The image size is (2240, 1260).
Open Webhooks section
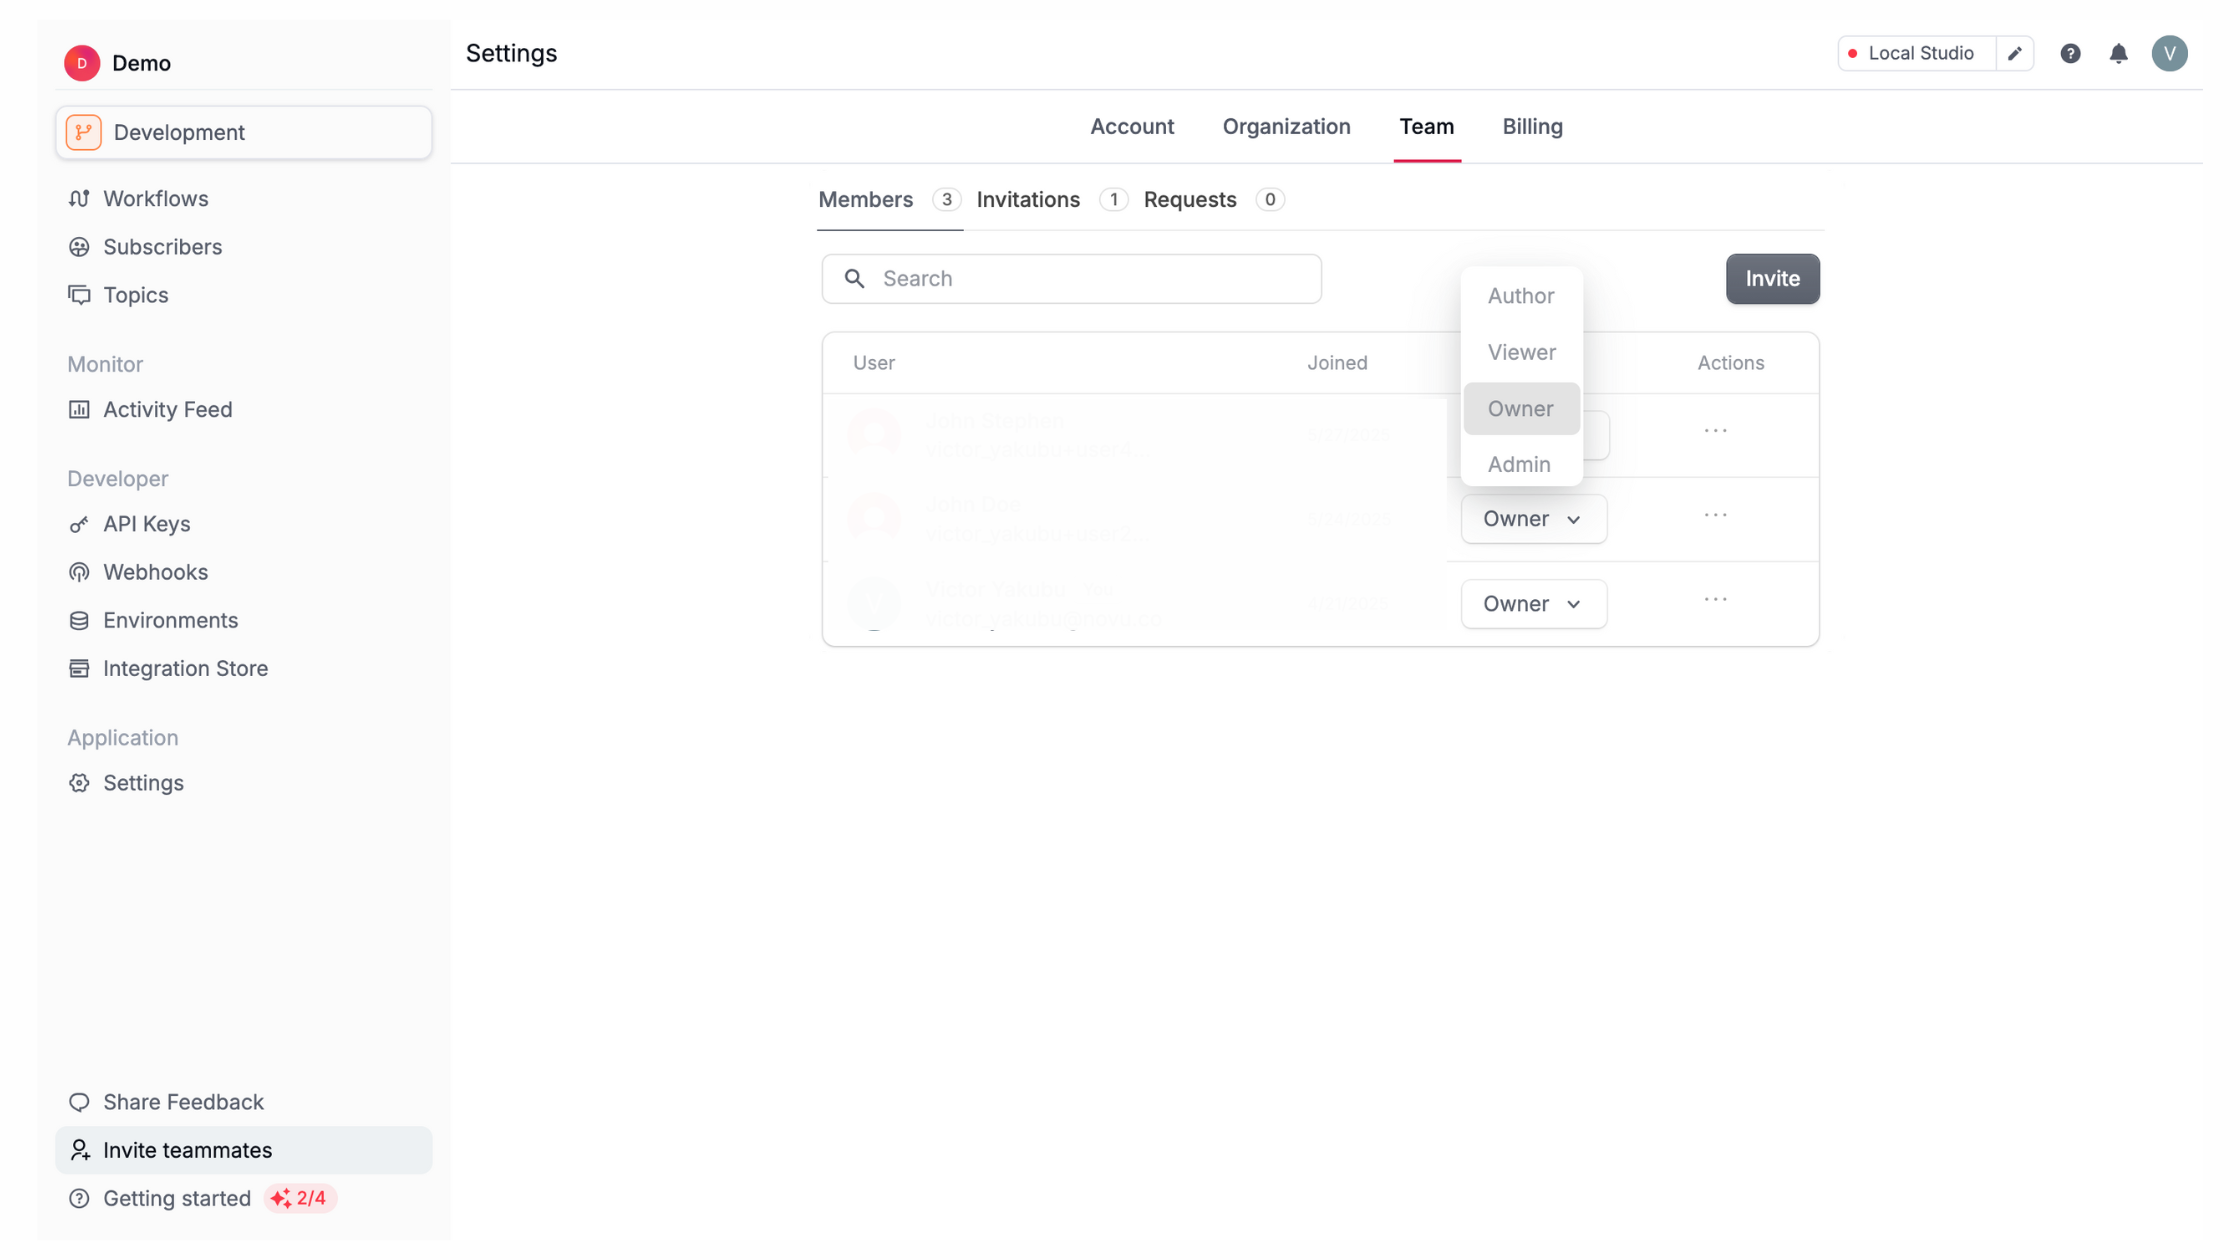[155, 572]
